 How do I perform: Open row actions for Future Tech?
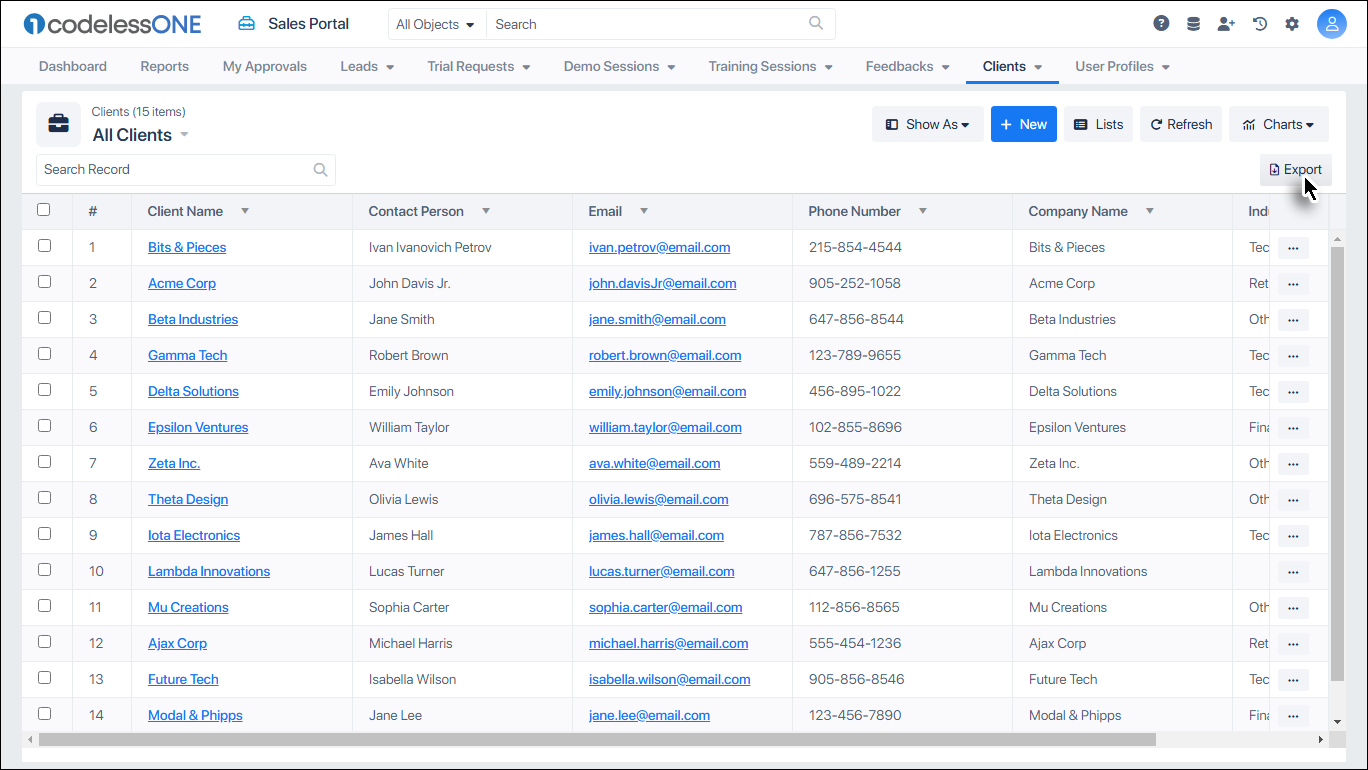(1293, 680)
